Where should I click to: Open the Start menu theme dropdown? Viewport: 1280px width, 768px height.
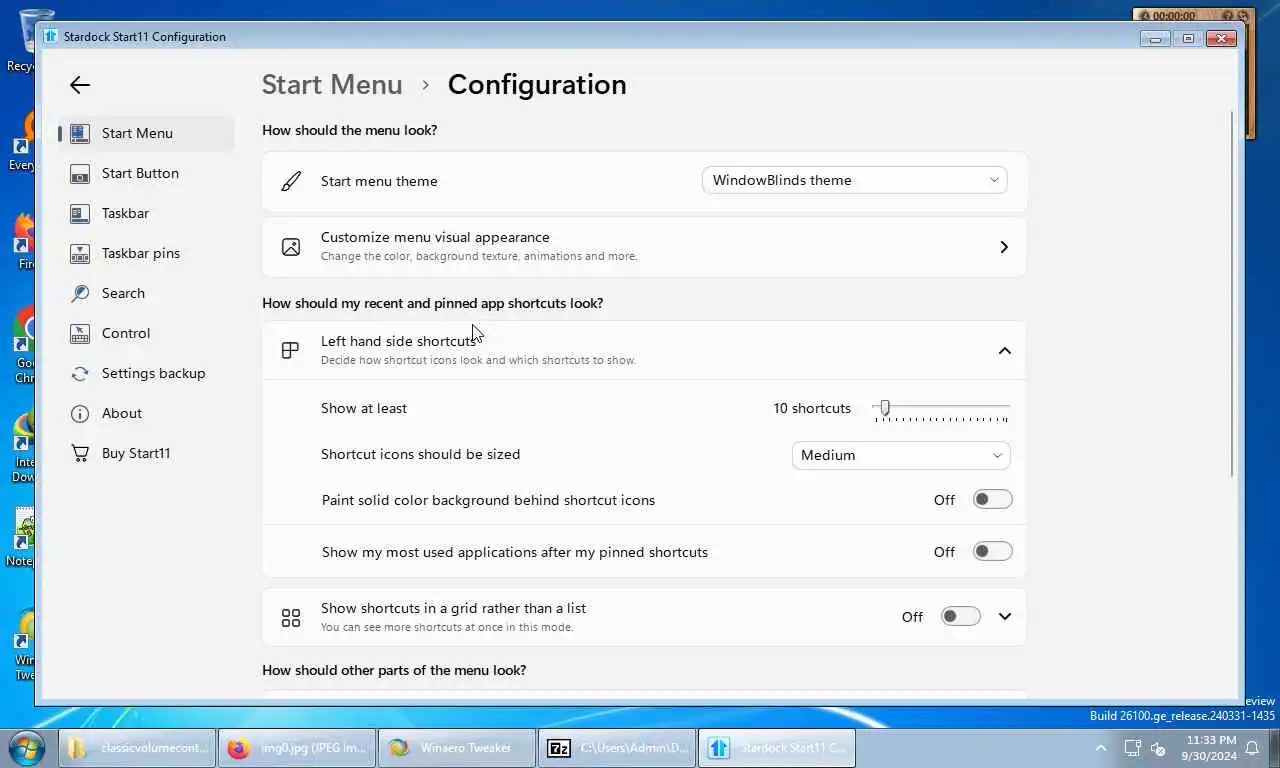(x=855, y=181)
